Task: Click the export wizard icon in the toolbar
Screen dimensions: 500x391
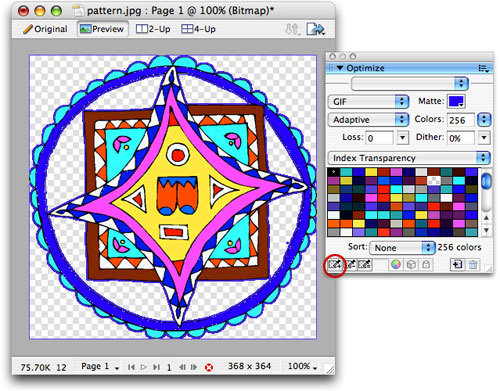Action: 315,29
